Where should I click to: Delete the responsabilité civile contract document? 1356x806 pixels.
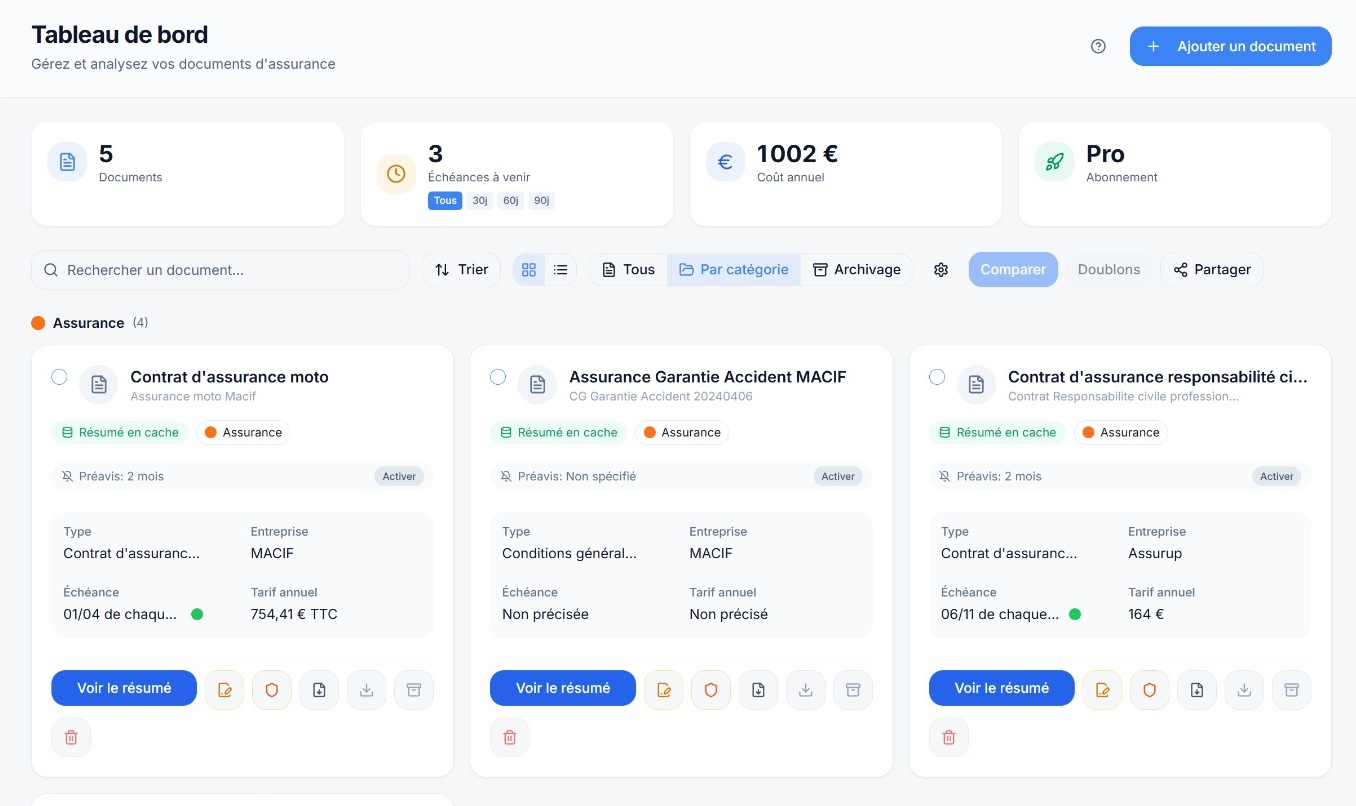click(x=949, y=737)
